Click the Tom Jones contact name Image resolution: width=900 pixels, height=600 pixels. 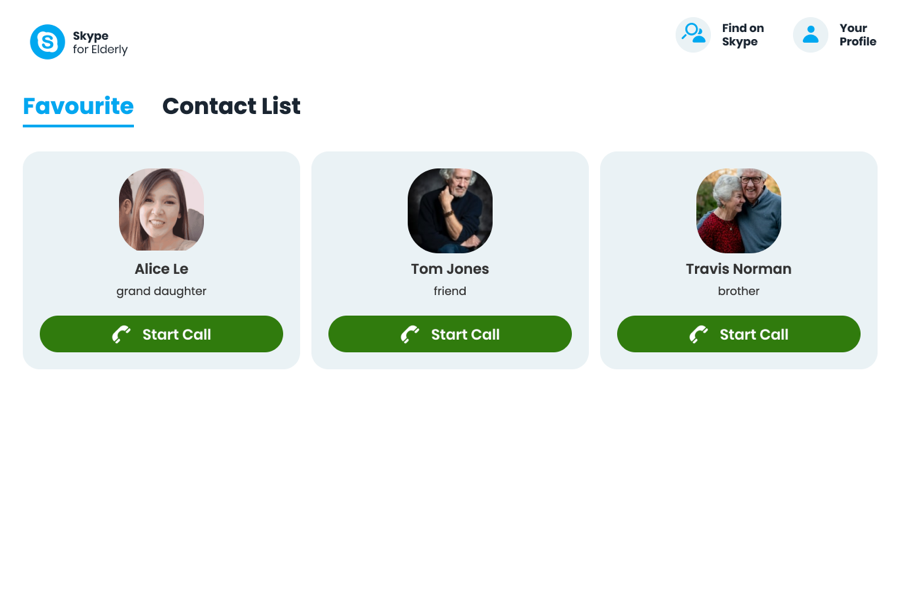(450, 269)
